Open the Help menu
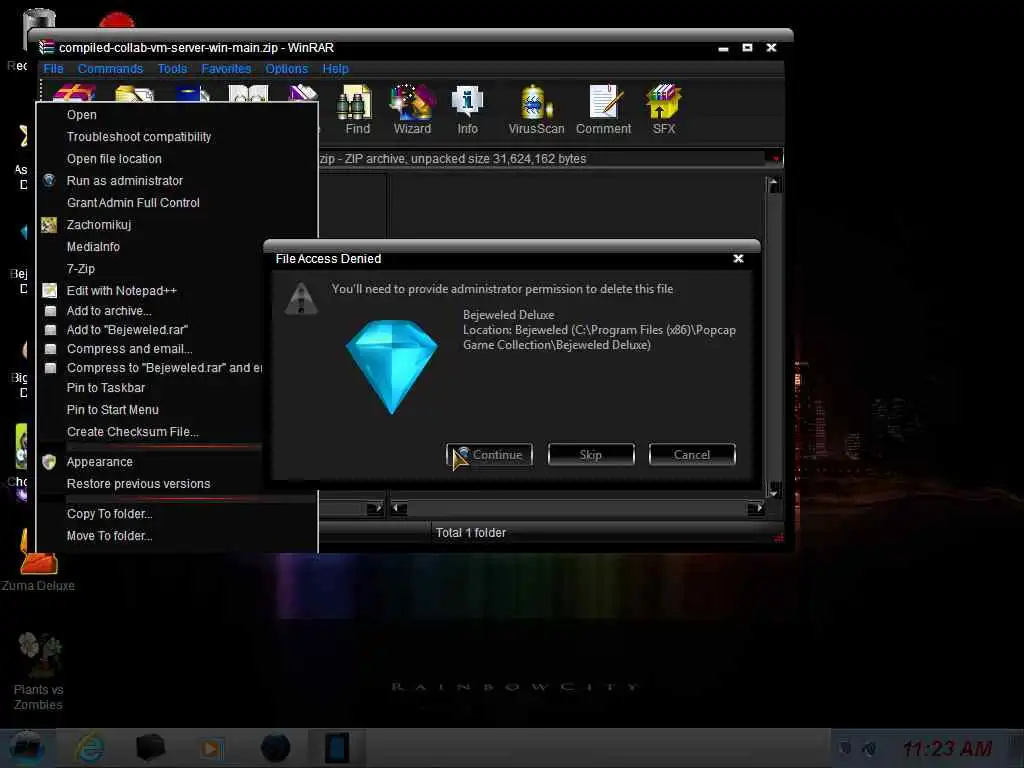This screenshot has height=768, width=1024. 335,69
